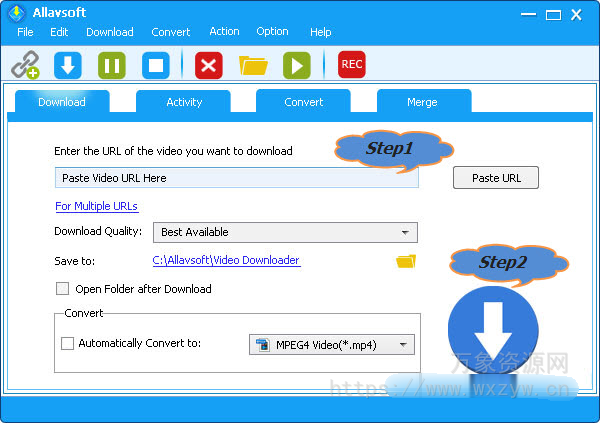Open the output folder toolbar icon
600x423 pixels.
(253, 65)
